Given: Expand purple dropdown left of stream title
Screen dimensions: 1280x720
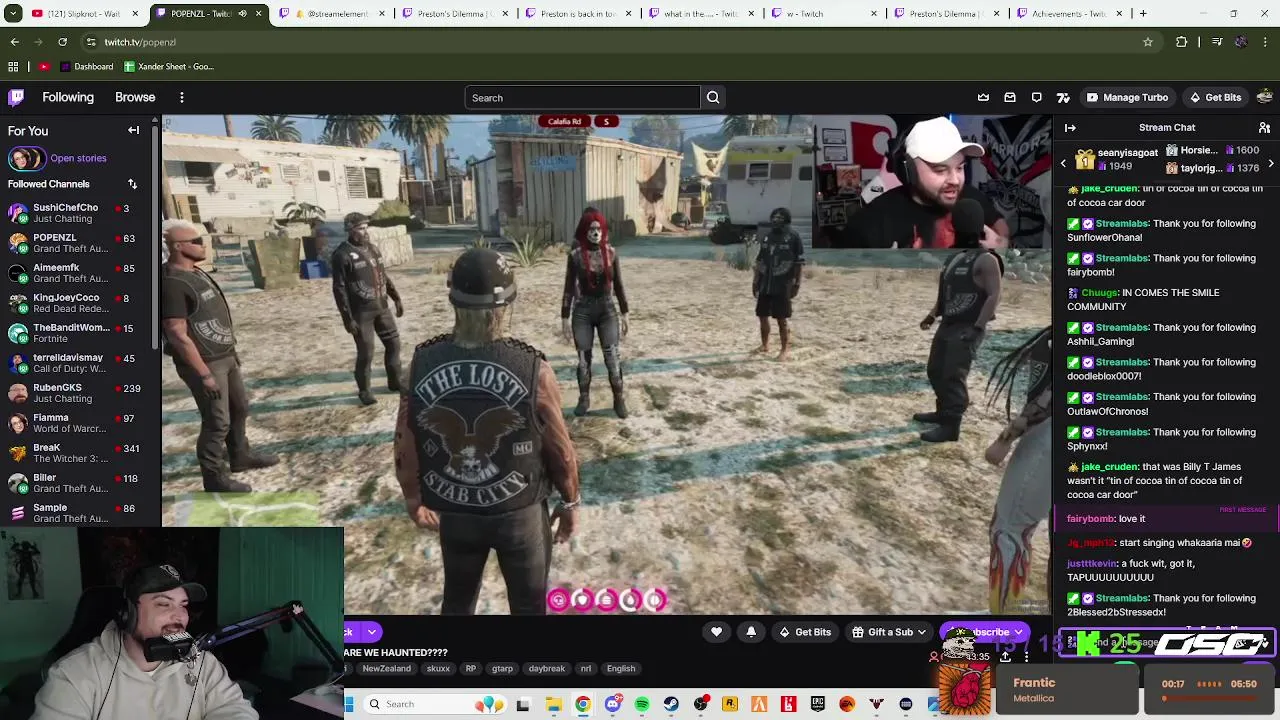Looking at the screenshot, I should [x=371, y=632].
